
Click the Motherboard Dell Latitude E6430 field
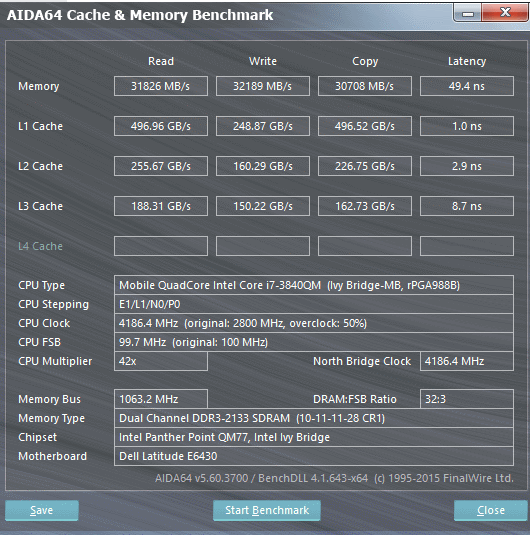click(x=314, y=456)
